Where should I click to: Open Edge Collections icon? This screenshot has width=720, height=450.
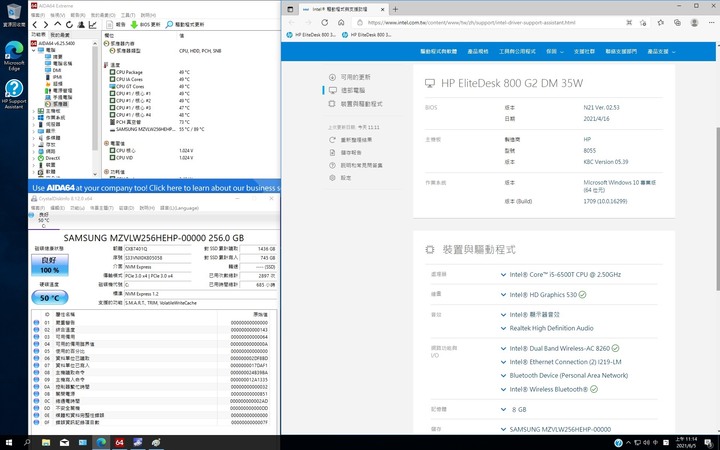coord(677,22)
